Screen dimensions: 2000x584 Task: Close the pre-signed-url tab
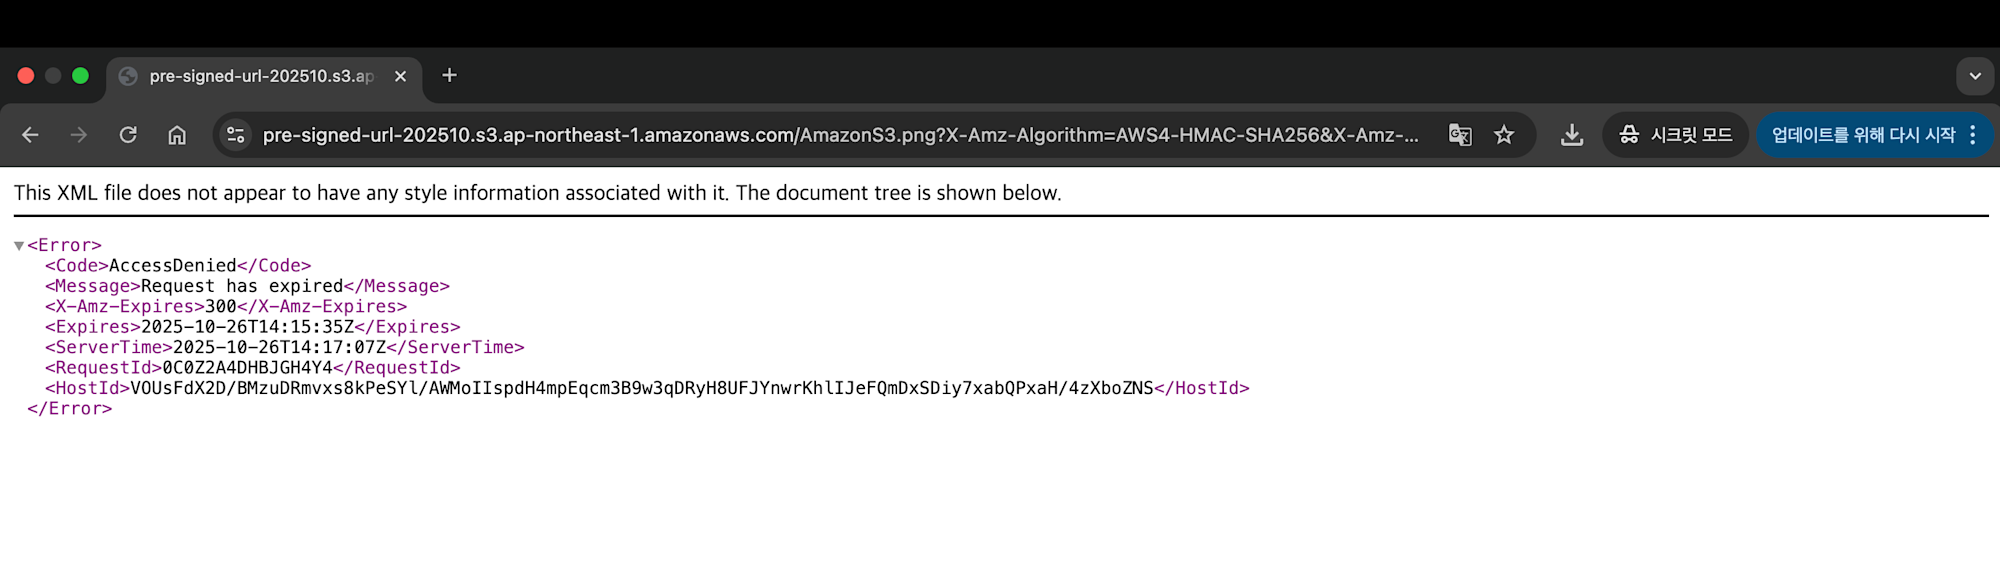(400, 76)
